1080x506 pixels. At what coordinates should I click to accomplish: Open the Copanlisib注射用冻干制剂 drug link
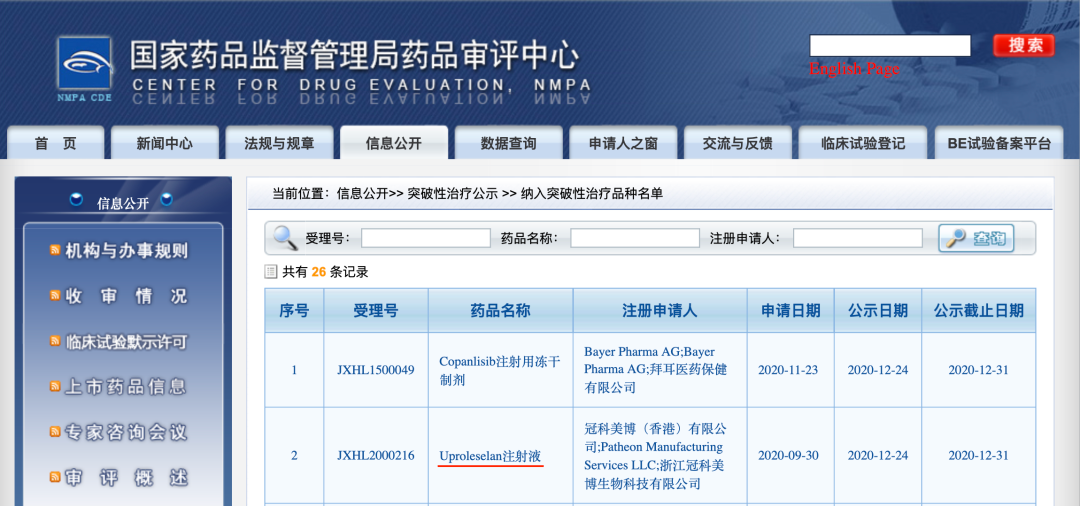pos(499,370)
